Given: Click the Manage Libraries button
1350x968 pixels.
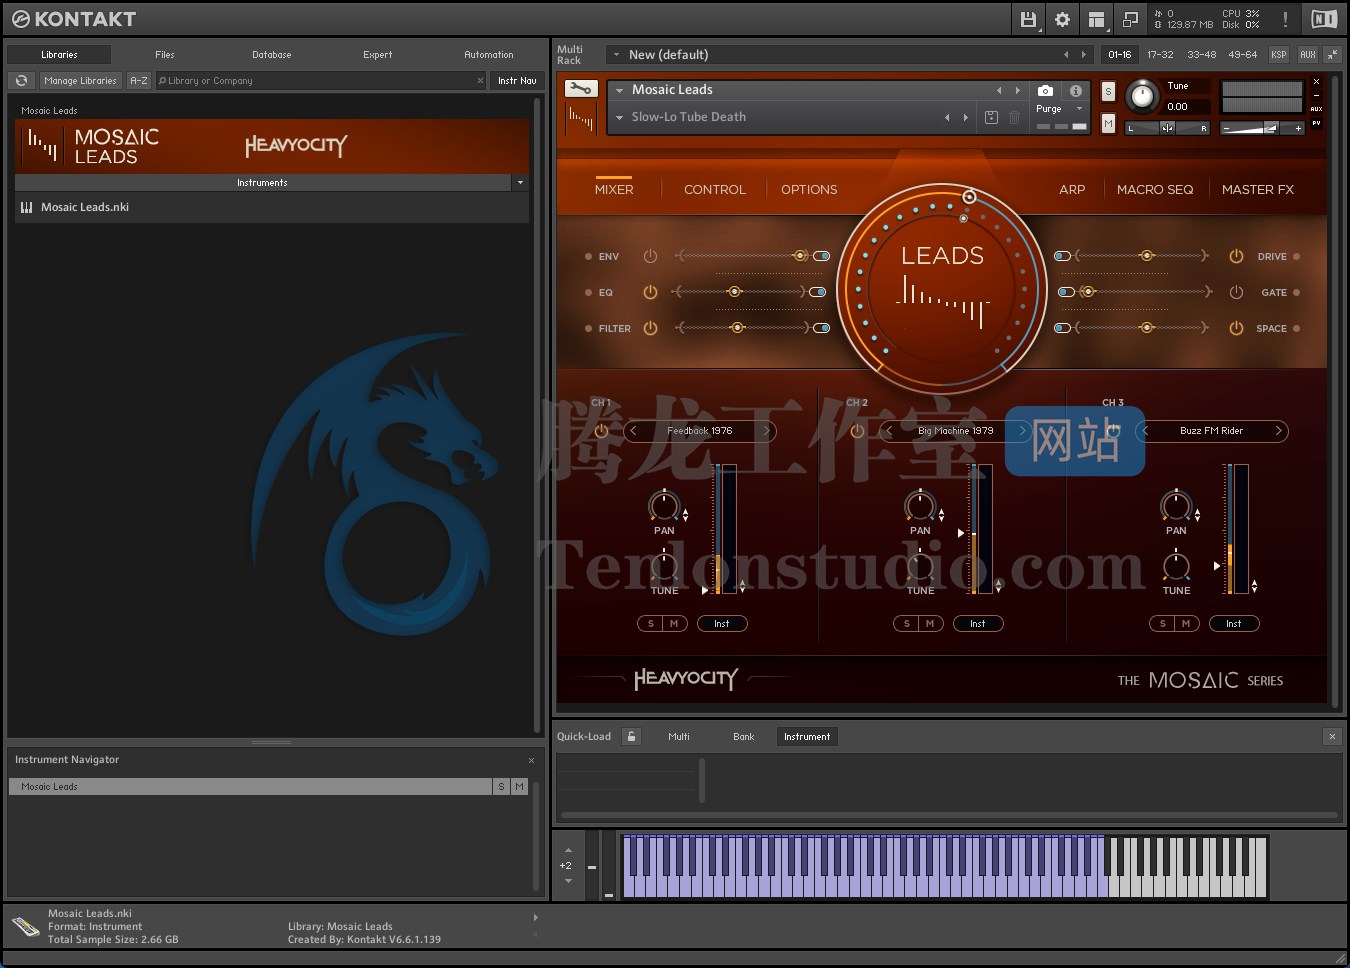Looking at the screenshot, I should [80, 81].
